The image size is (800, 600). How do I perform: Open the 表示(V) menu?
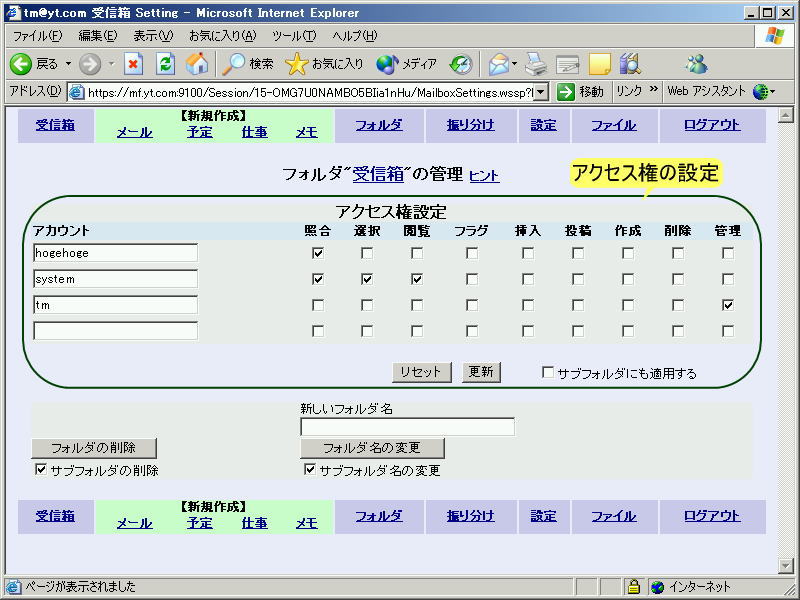click(152, 36)
